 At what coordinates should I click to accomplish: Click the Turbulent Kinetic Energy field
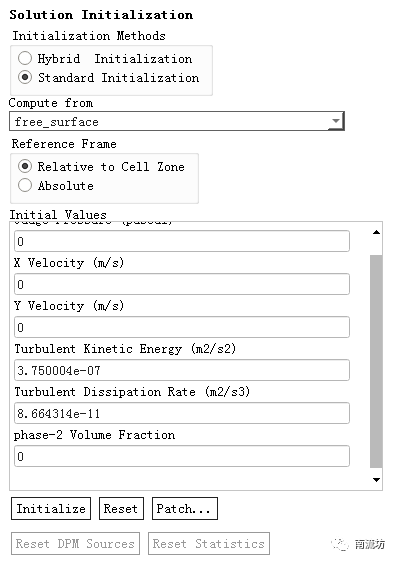pos(182,370)
